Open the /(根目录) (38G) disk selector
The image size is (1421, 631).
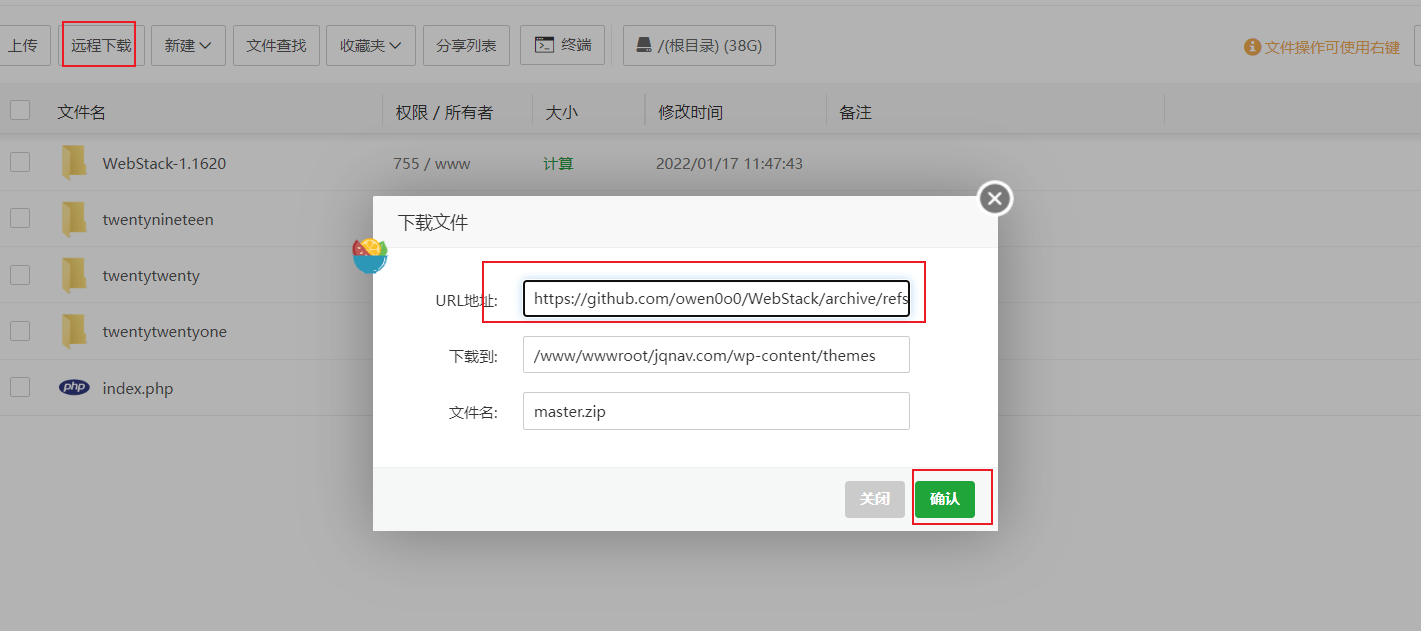699,44
